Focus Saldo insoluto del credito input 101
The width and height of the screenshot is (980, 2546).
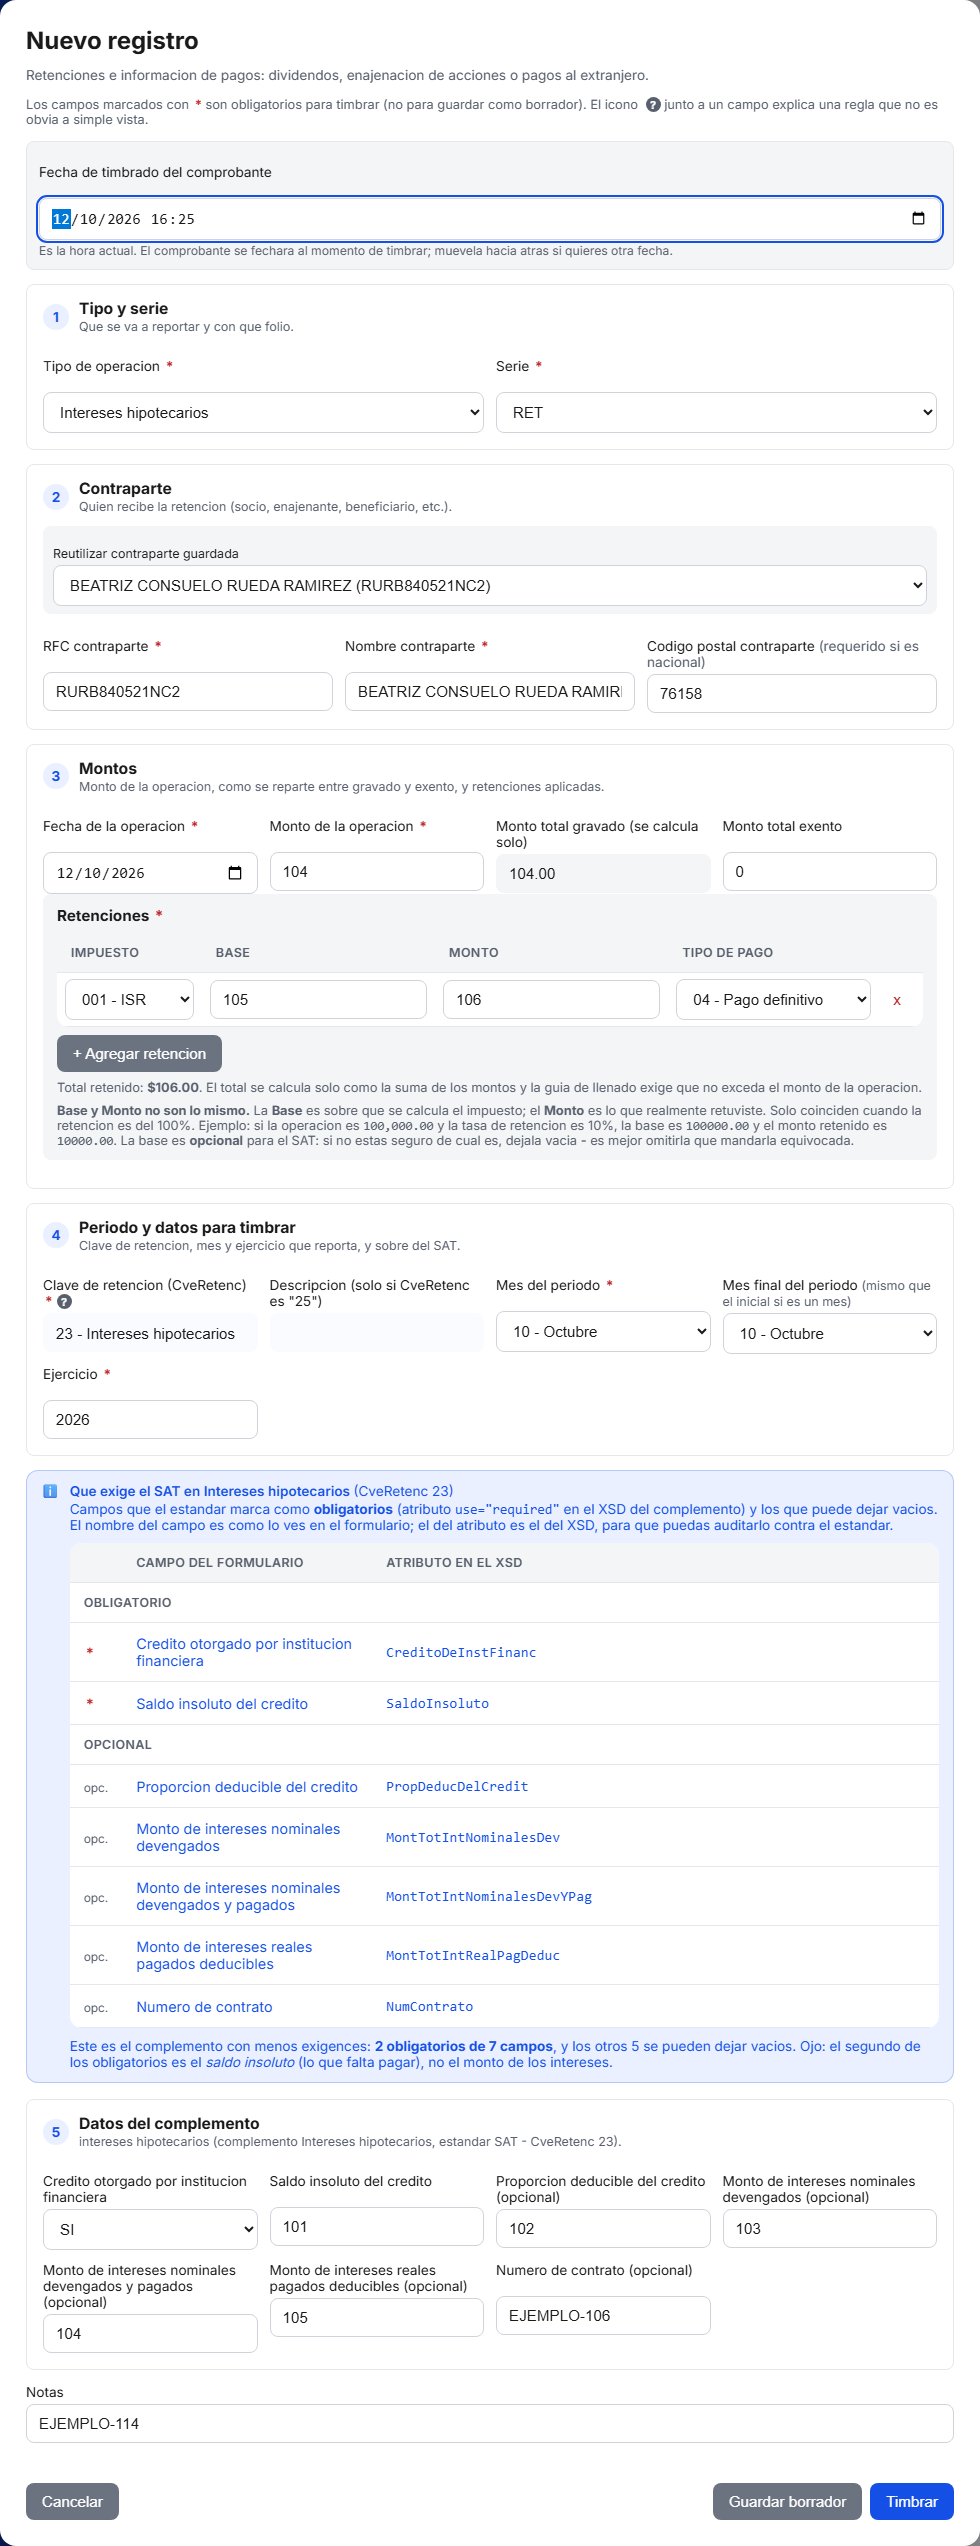[377, 2226]
